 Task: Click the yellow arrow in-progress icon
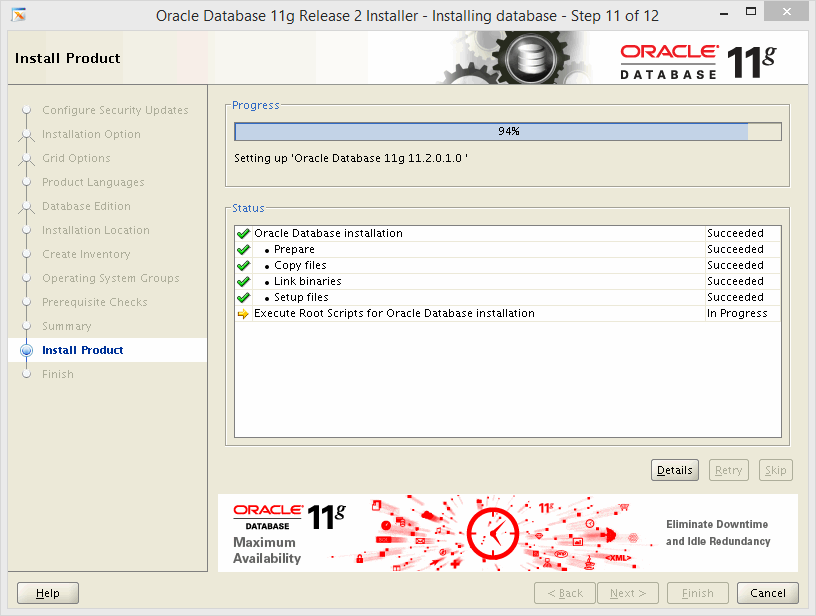tap(243, 314)
